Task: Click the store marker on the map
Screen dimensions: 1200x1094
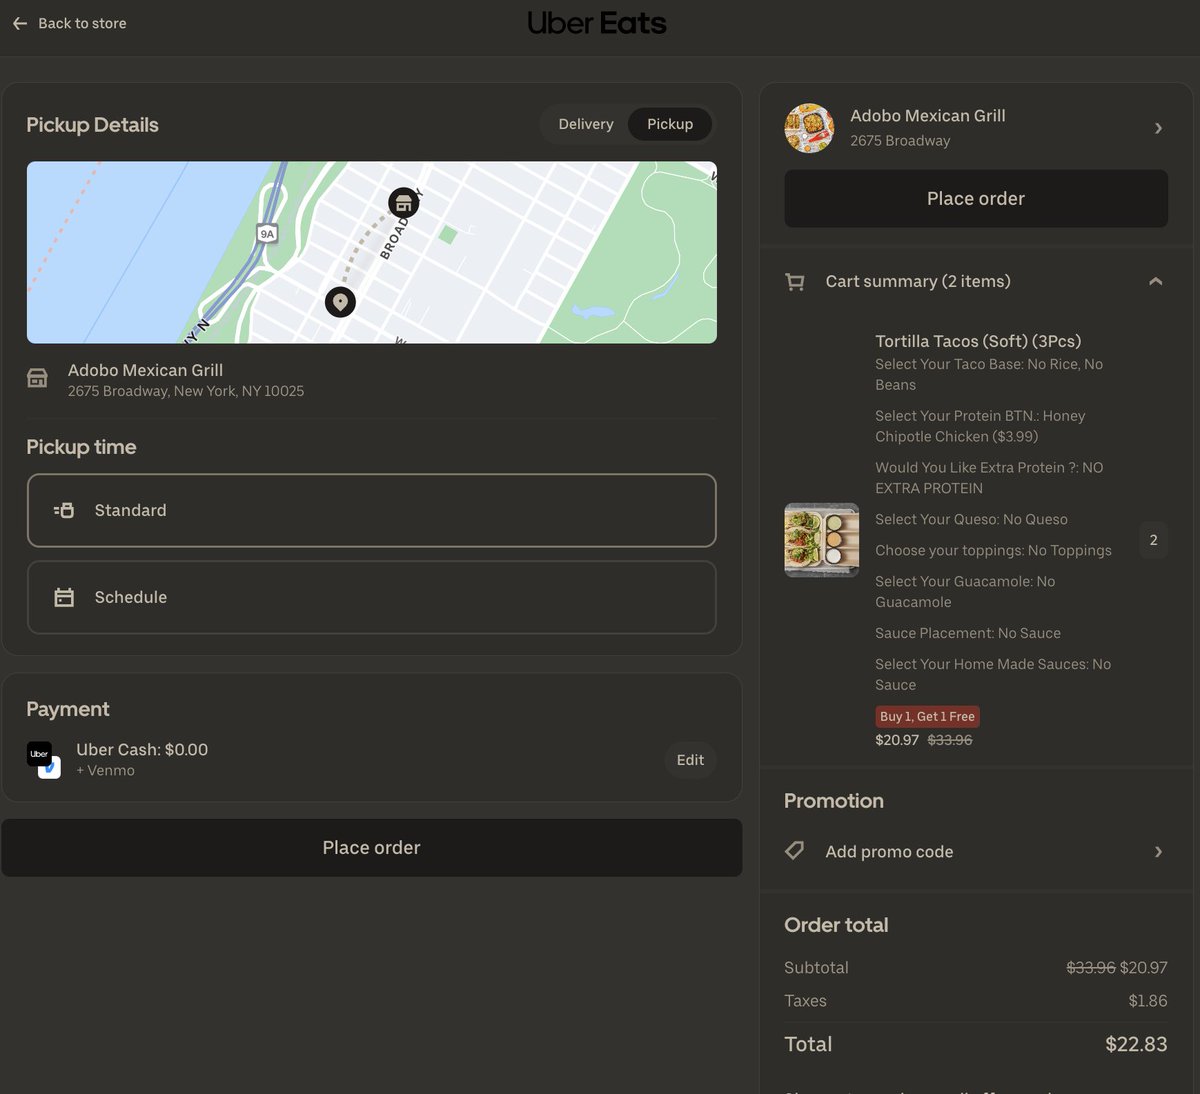Action: (403, 203)
